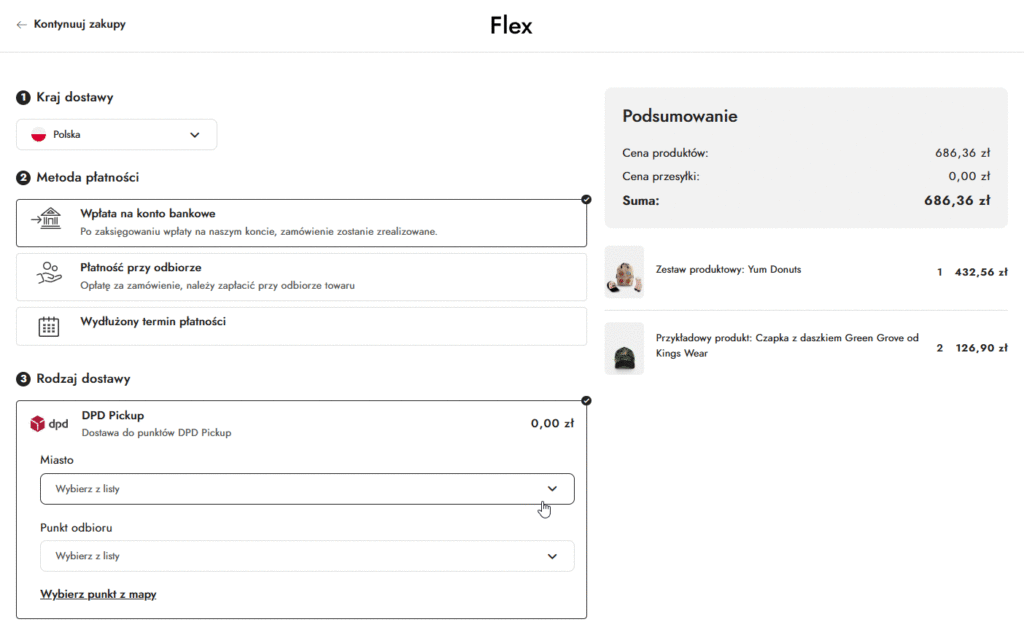The image size is (1024, 630).
Task: Click Kontynuuj zakupy link
Action: click(80, 24)
